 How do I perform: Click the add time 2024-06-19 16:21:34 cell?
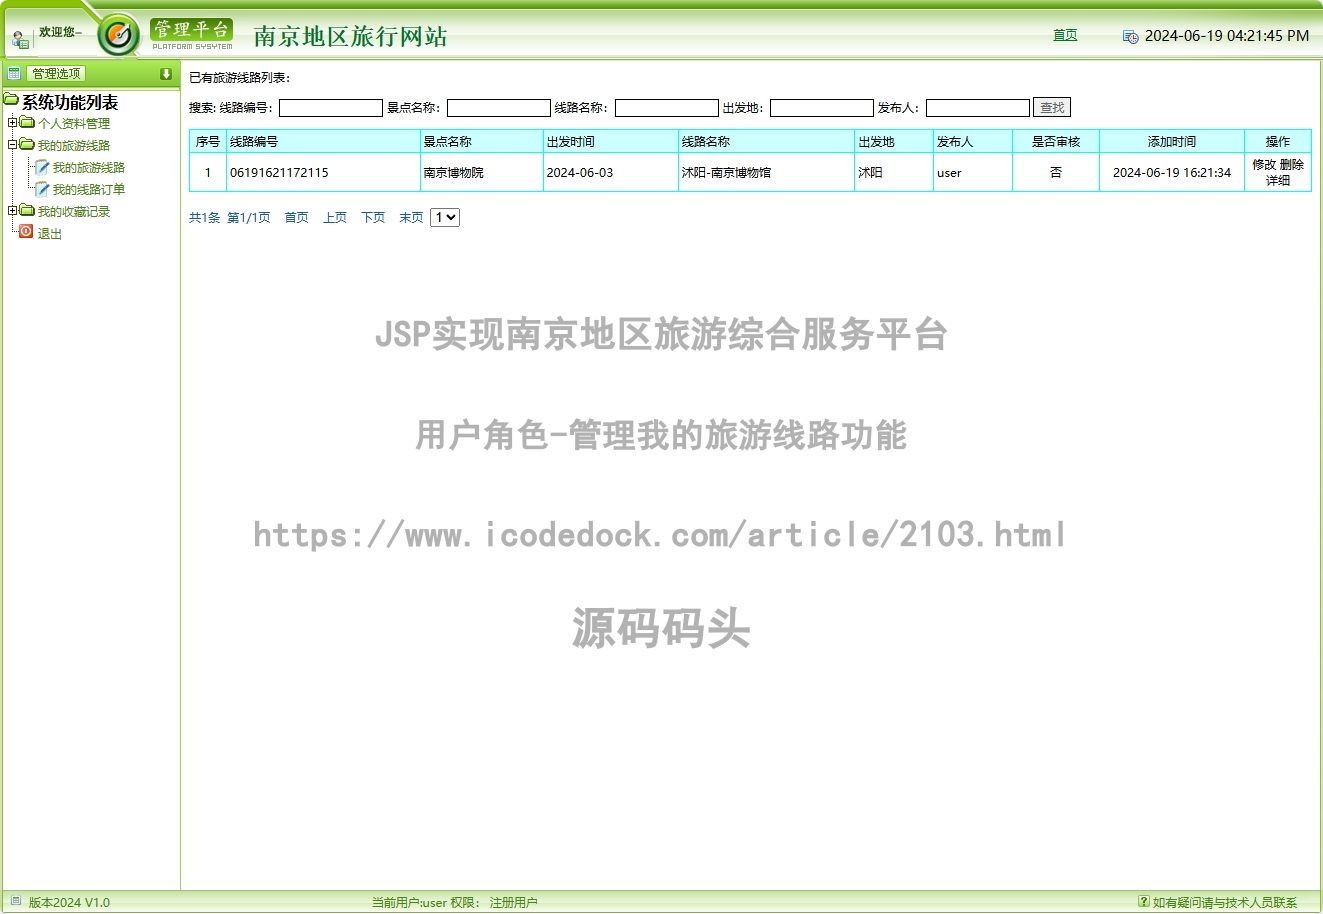coord(1172,172)
